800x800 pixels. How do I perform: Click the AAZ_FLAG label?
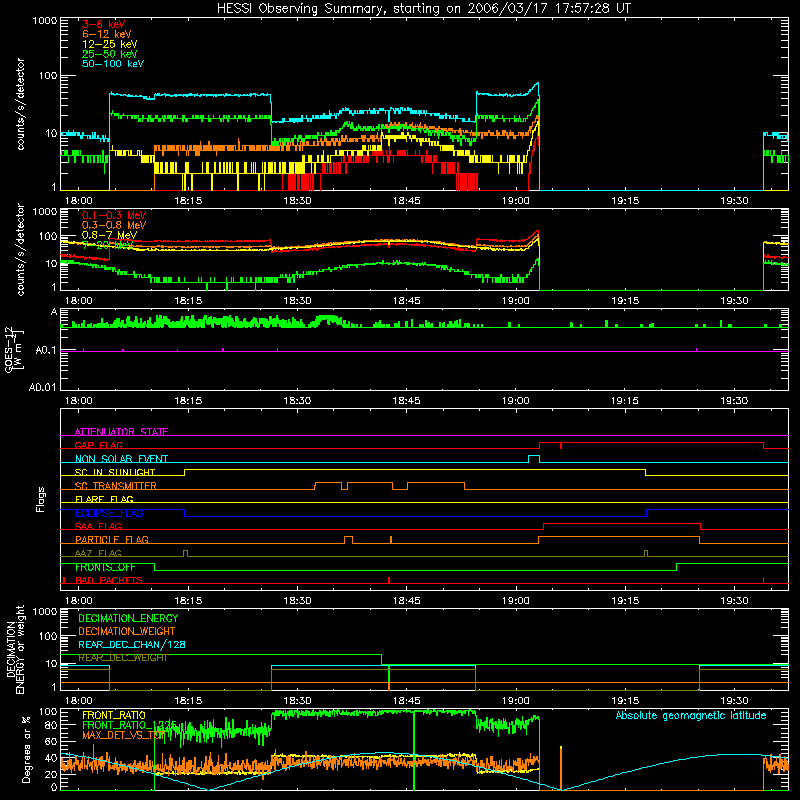98,553
